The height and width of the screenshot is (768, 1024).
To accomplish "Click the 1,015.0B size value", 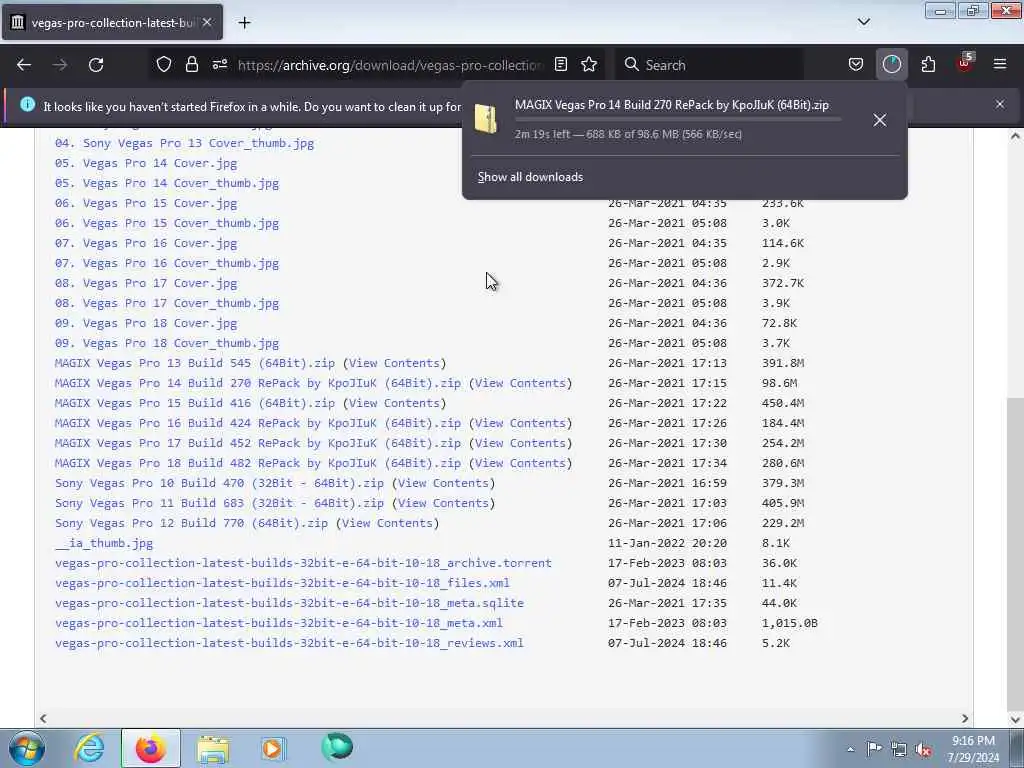I will click(x=790, y=623).
